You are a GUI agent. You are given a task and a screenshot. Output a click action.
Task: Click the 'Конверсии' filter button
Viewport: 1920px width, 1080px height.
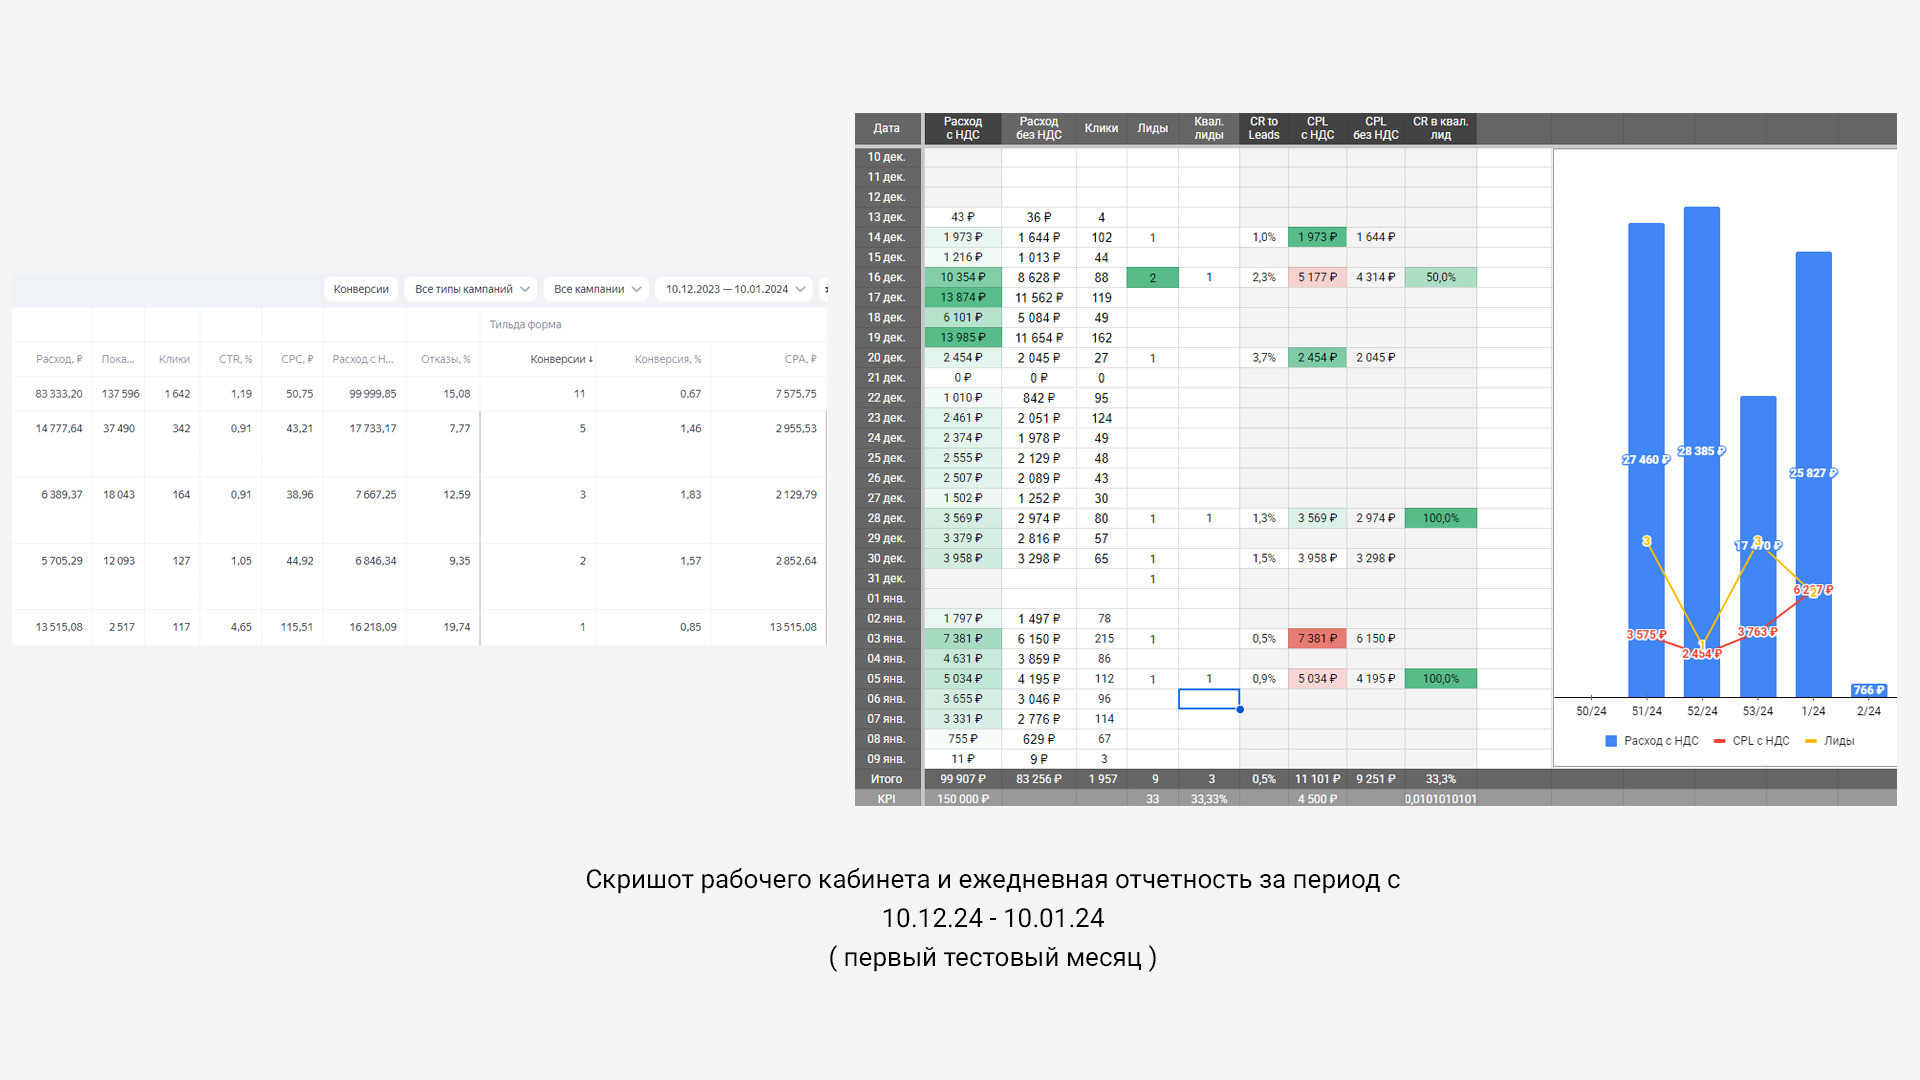coord(361,289)
